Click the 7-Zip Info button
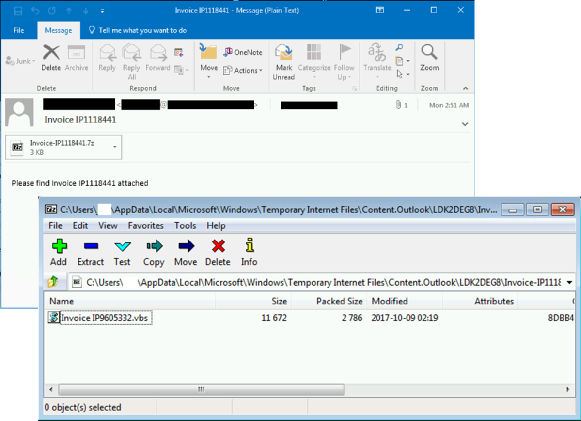The width and height of the screenshot is (581, 421). tap(249, 252)
